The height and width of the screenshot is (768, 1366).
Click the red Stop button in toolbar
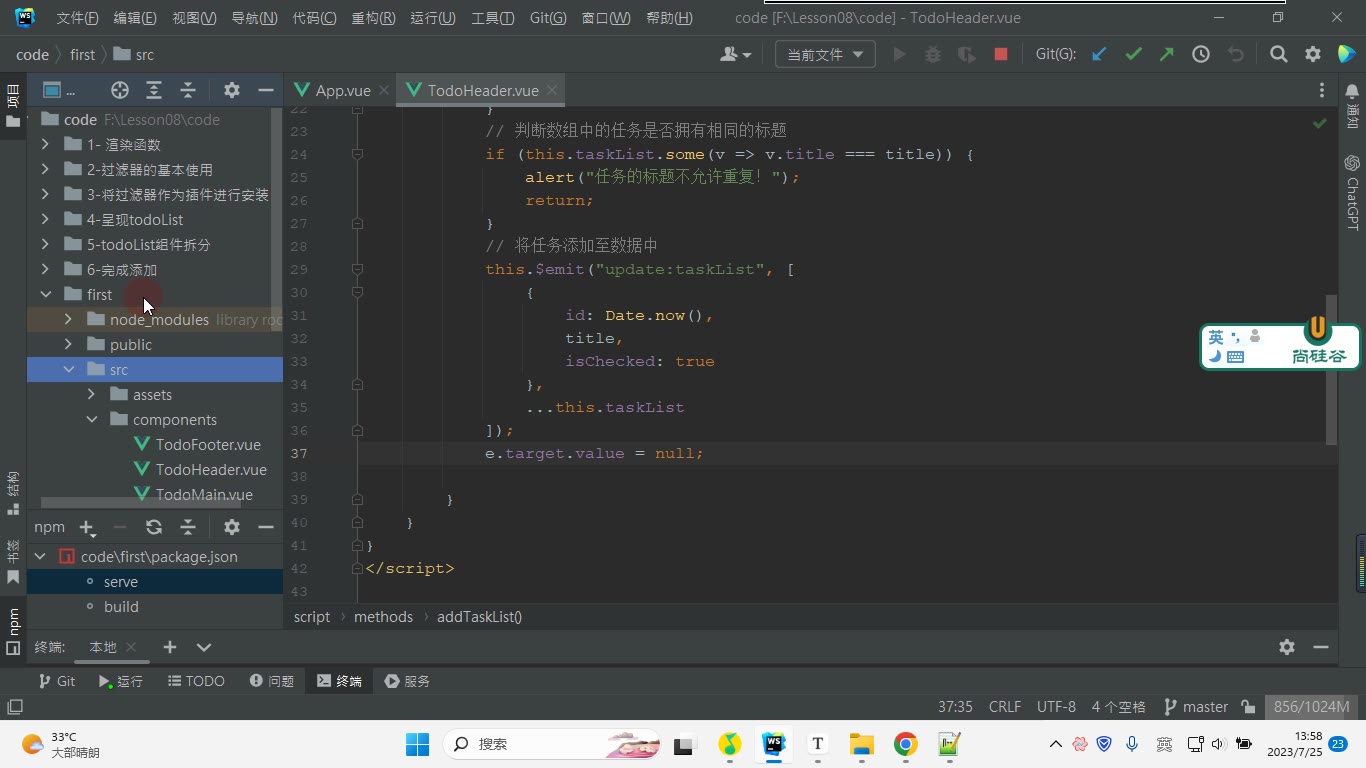[x=1001, y=55]
